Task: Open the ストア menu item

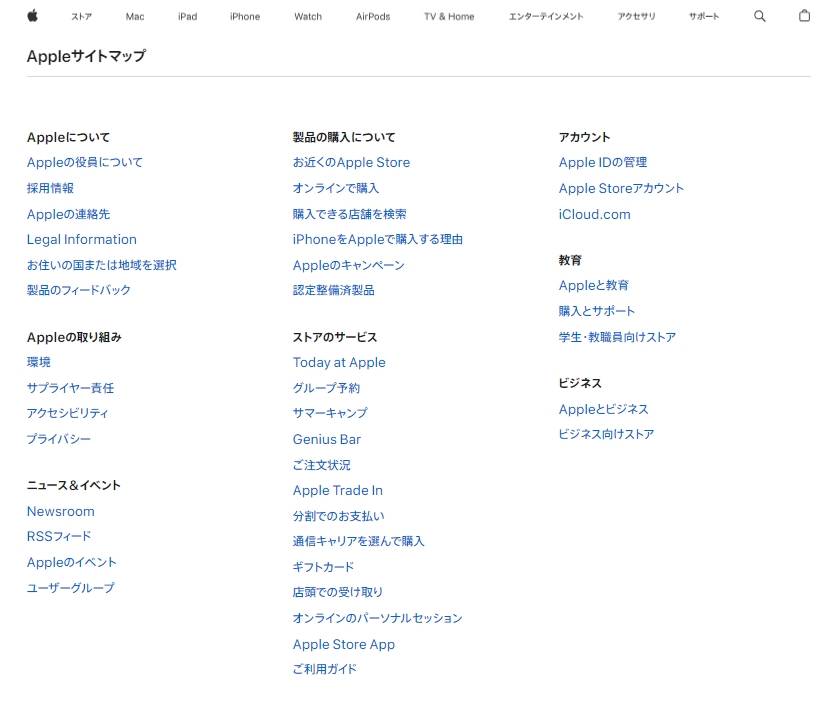Action: (81, 17)
